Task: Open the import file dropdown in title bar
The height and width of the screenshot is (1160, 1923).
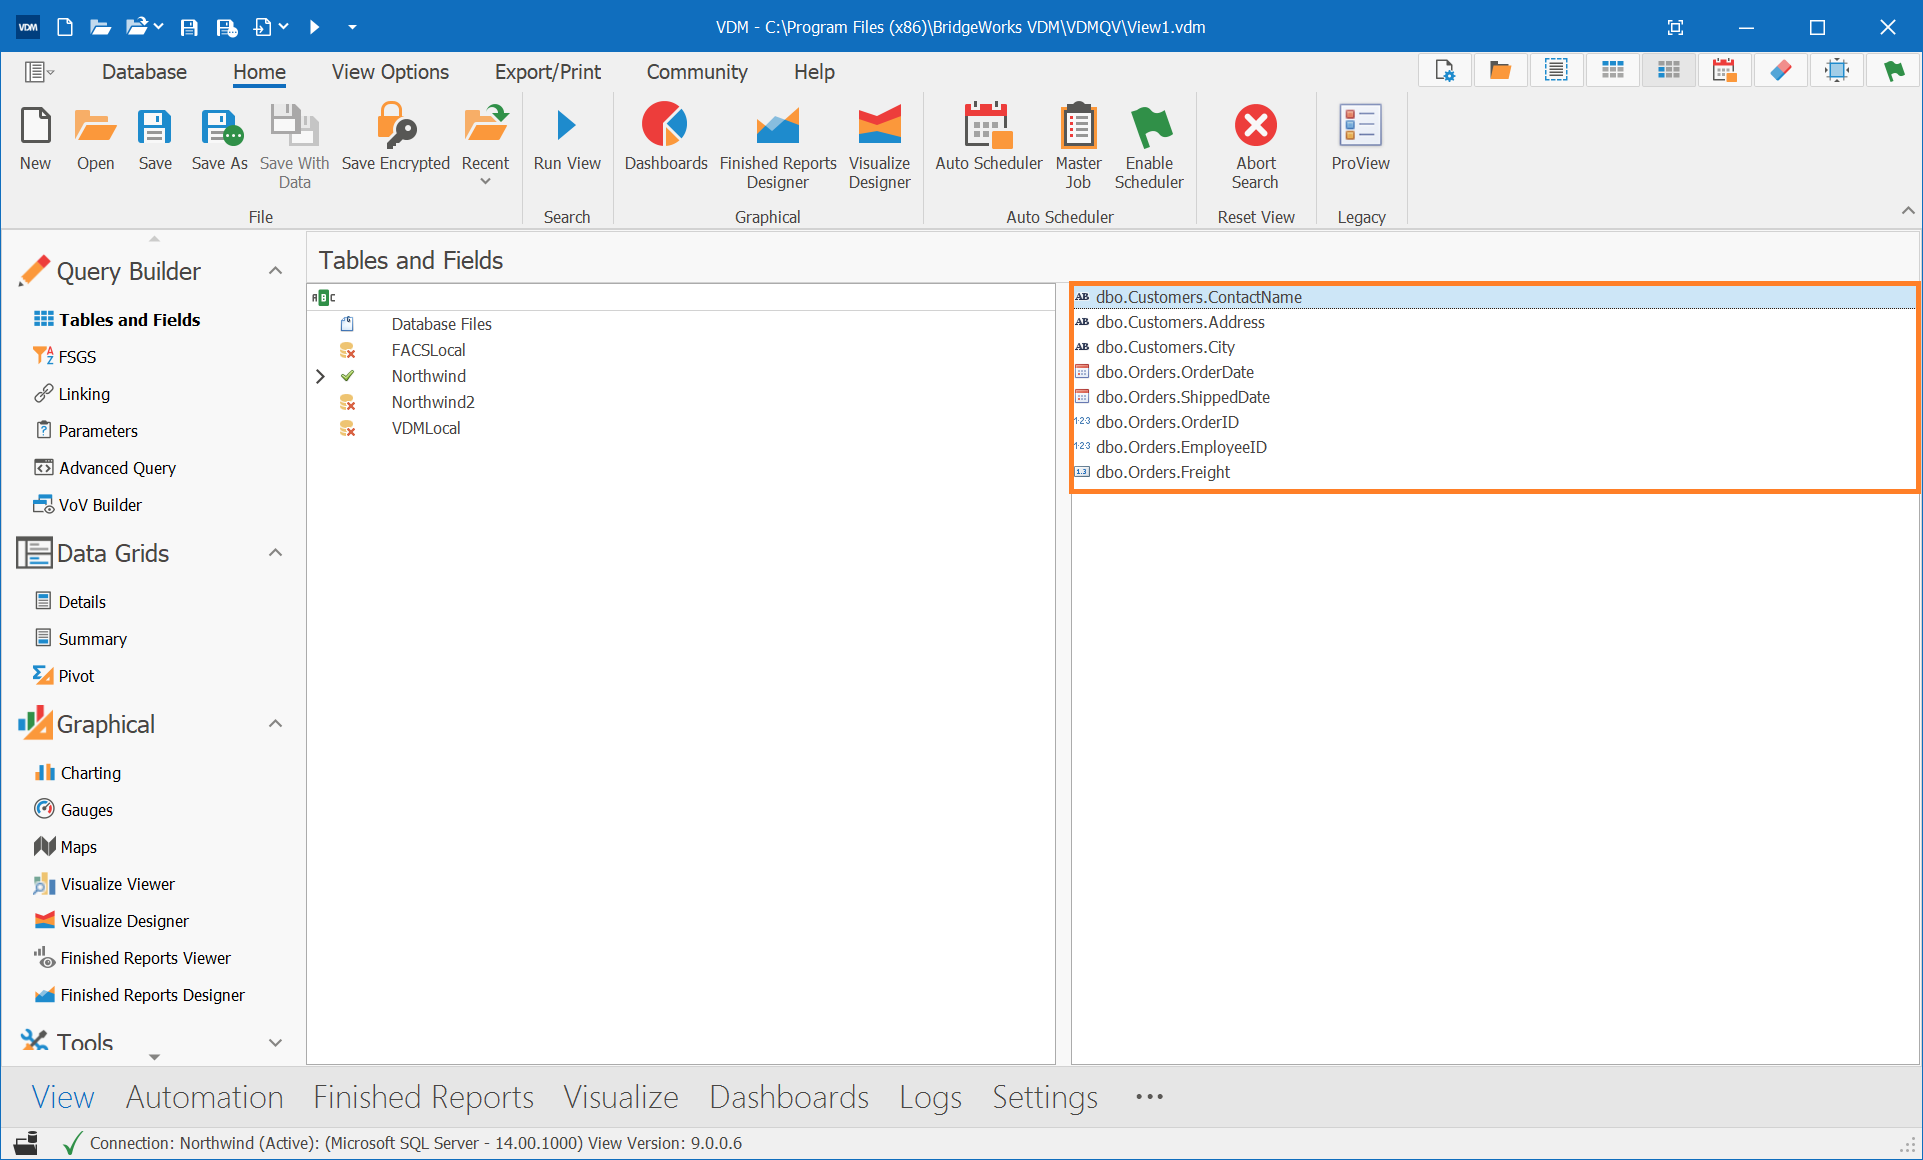Action: [x=283, y=27]
